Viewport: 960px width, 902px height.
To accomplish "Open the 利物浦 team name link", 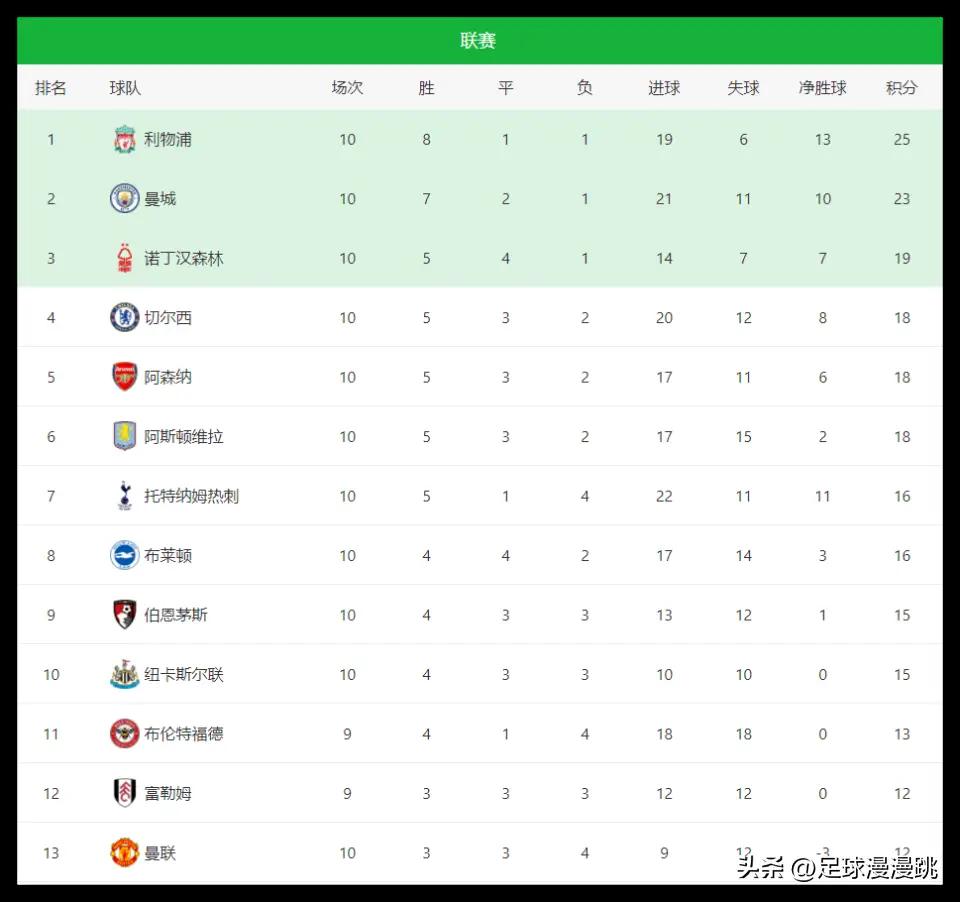I will pos(168,140).
